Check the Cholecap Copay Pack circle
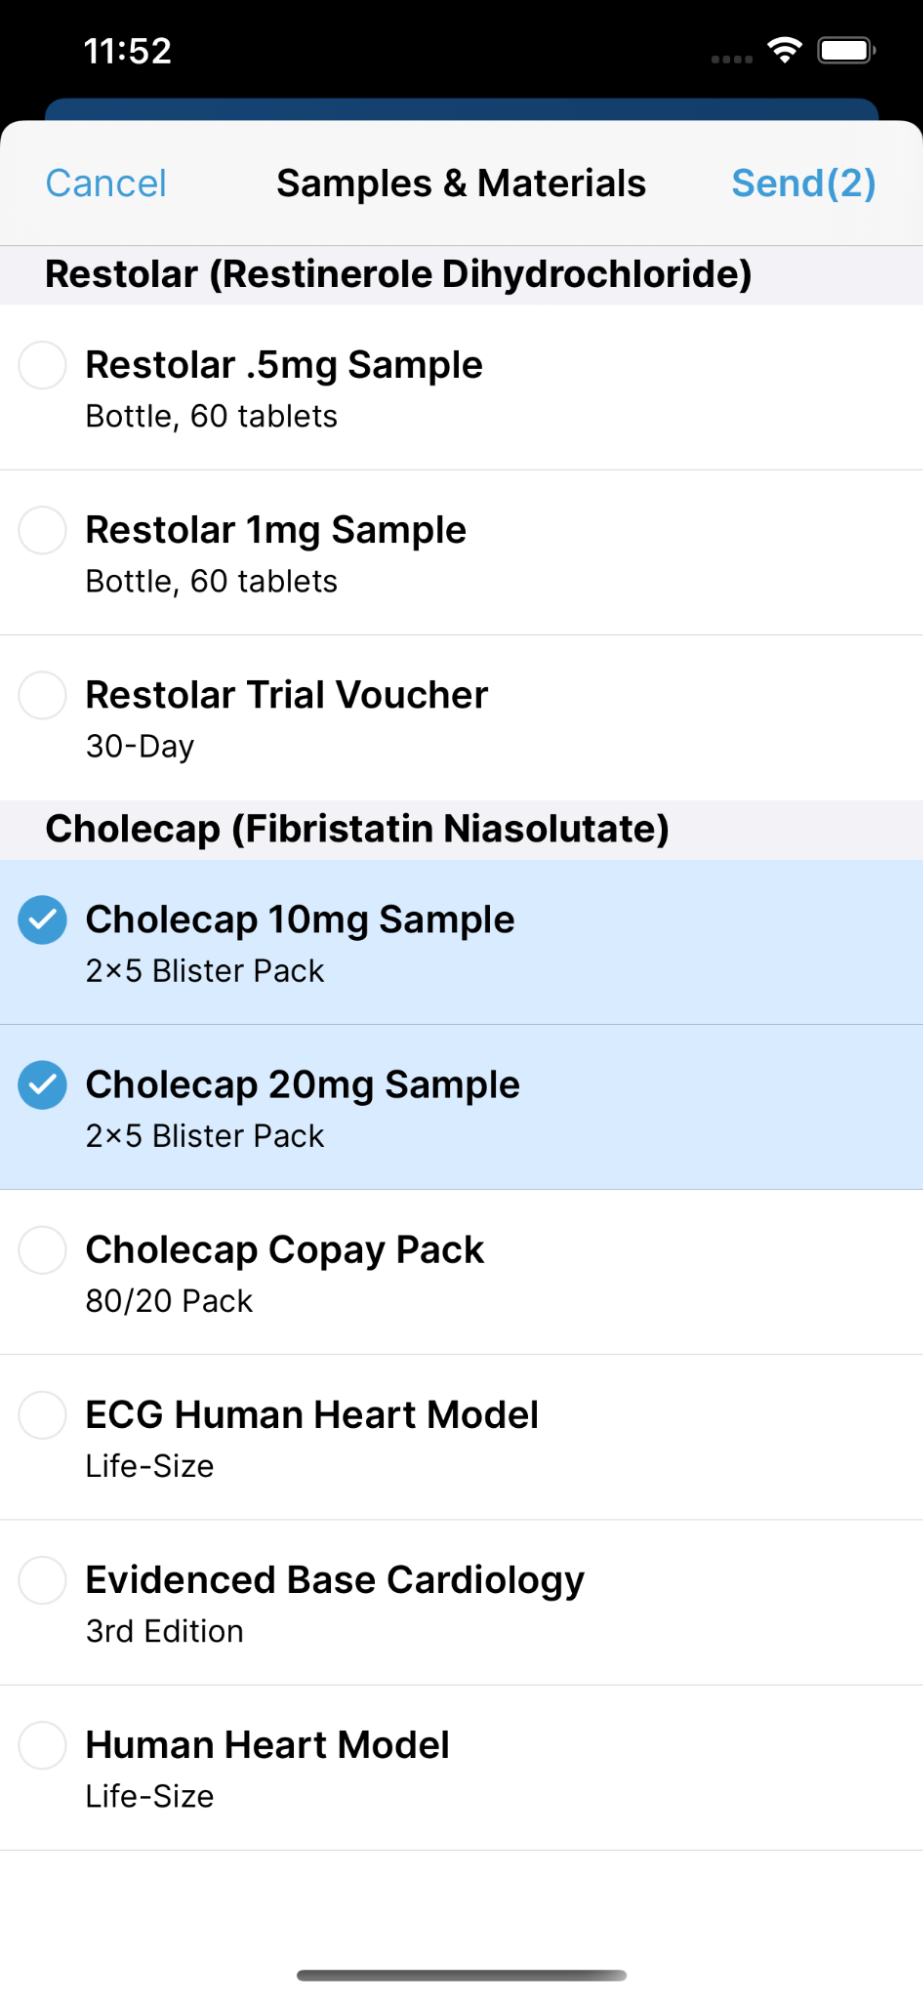Screen dimensions: 924x1999 (x=43, y=1250)
